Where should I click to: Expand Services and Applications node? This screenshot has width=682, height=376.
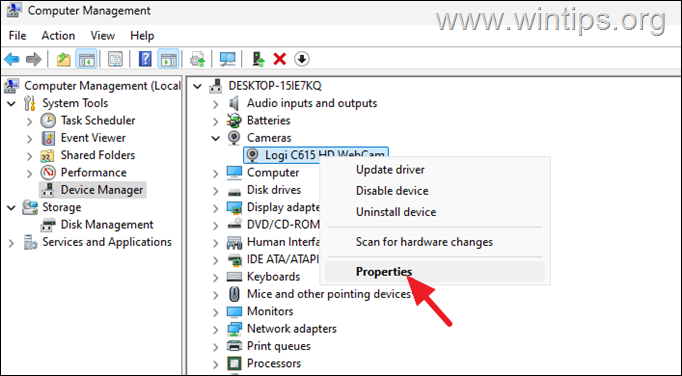click(11, 243)
